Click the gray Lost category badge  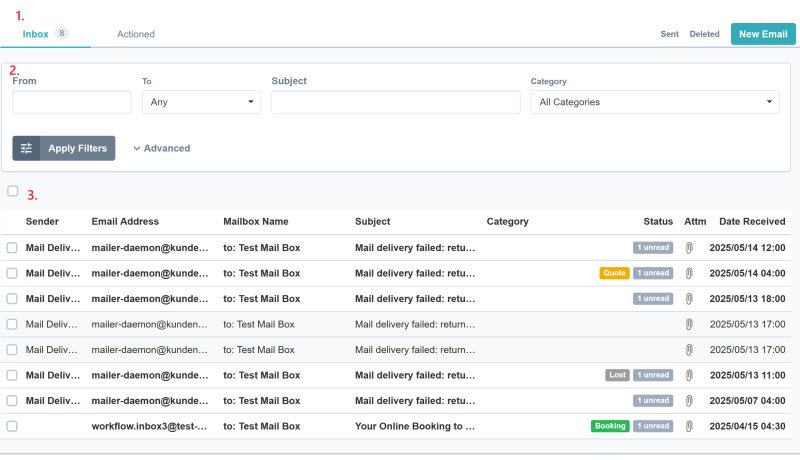pyautogui.click(x=617, y=375)
